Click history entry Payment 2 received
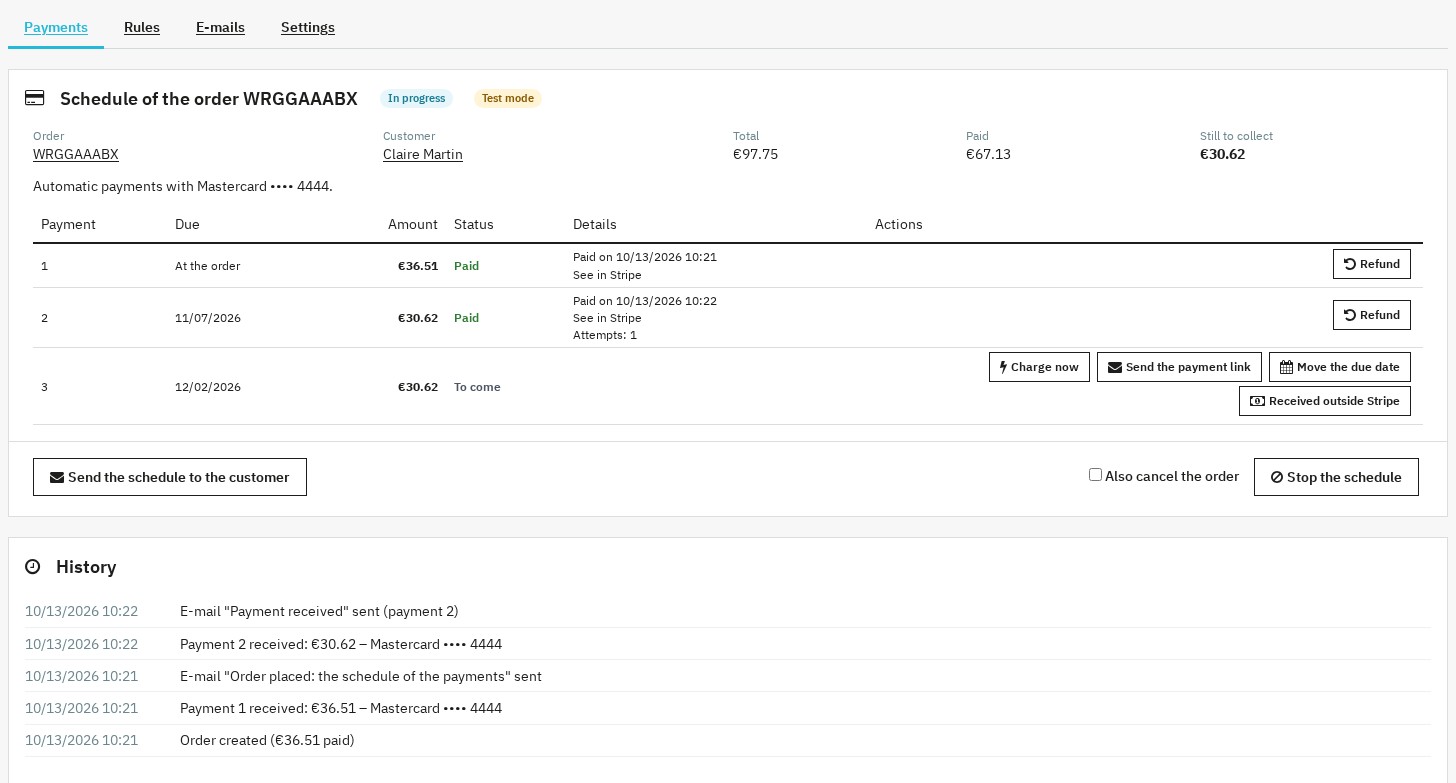Screen dimensions: 1456x783 pyautogui.click(x=341, y=644)
